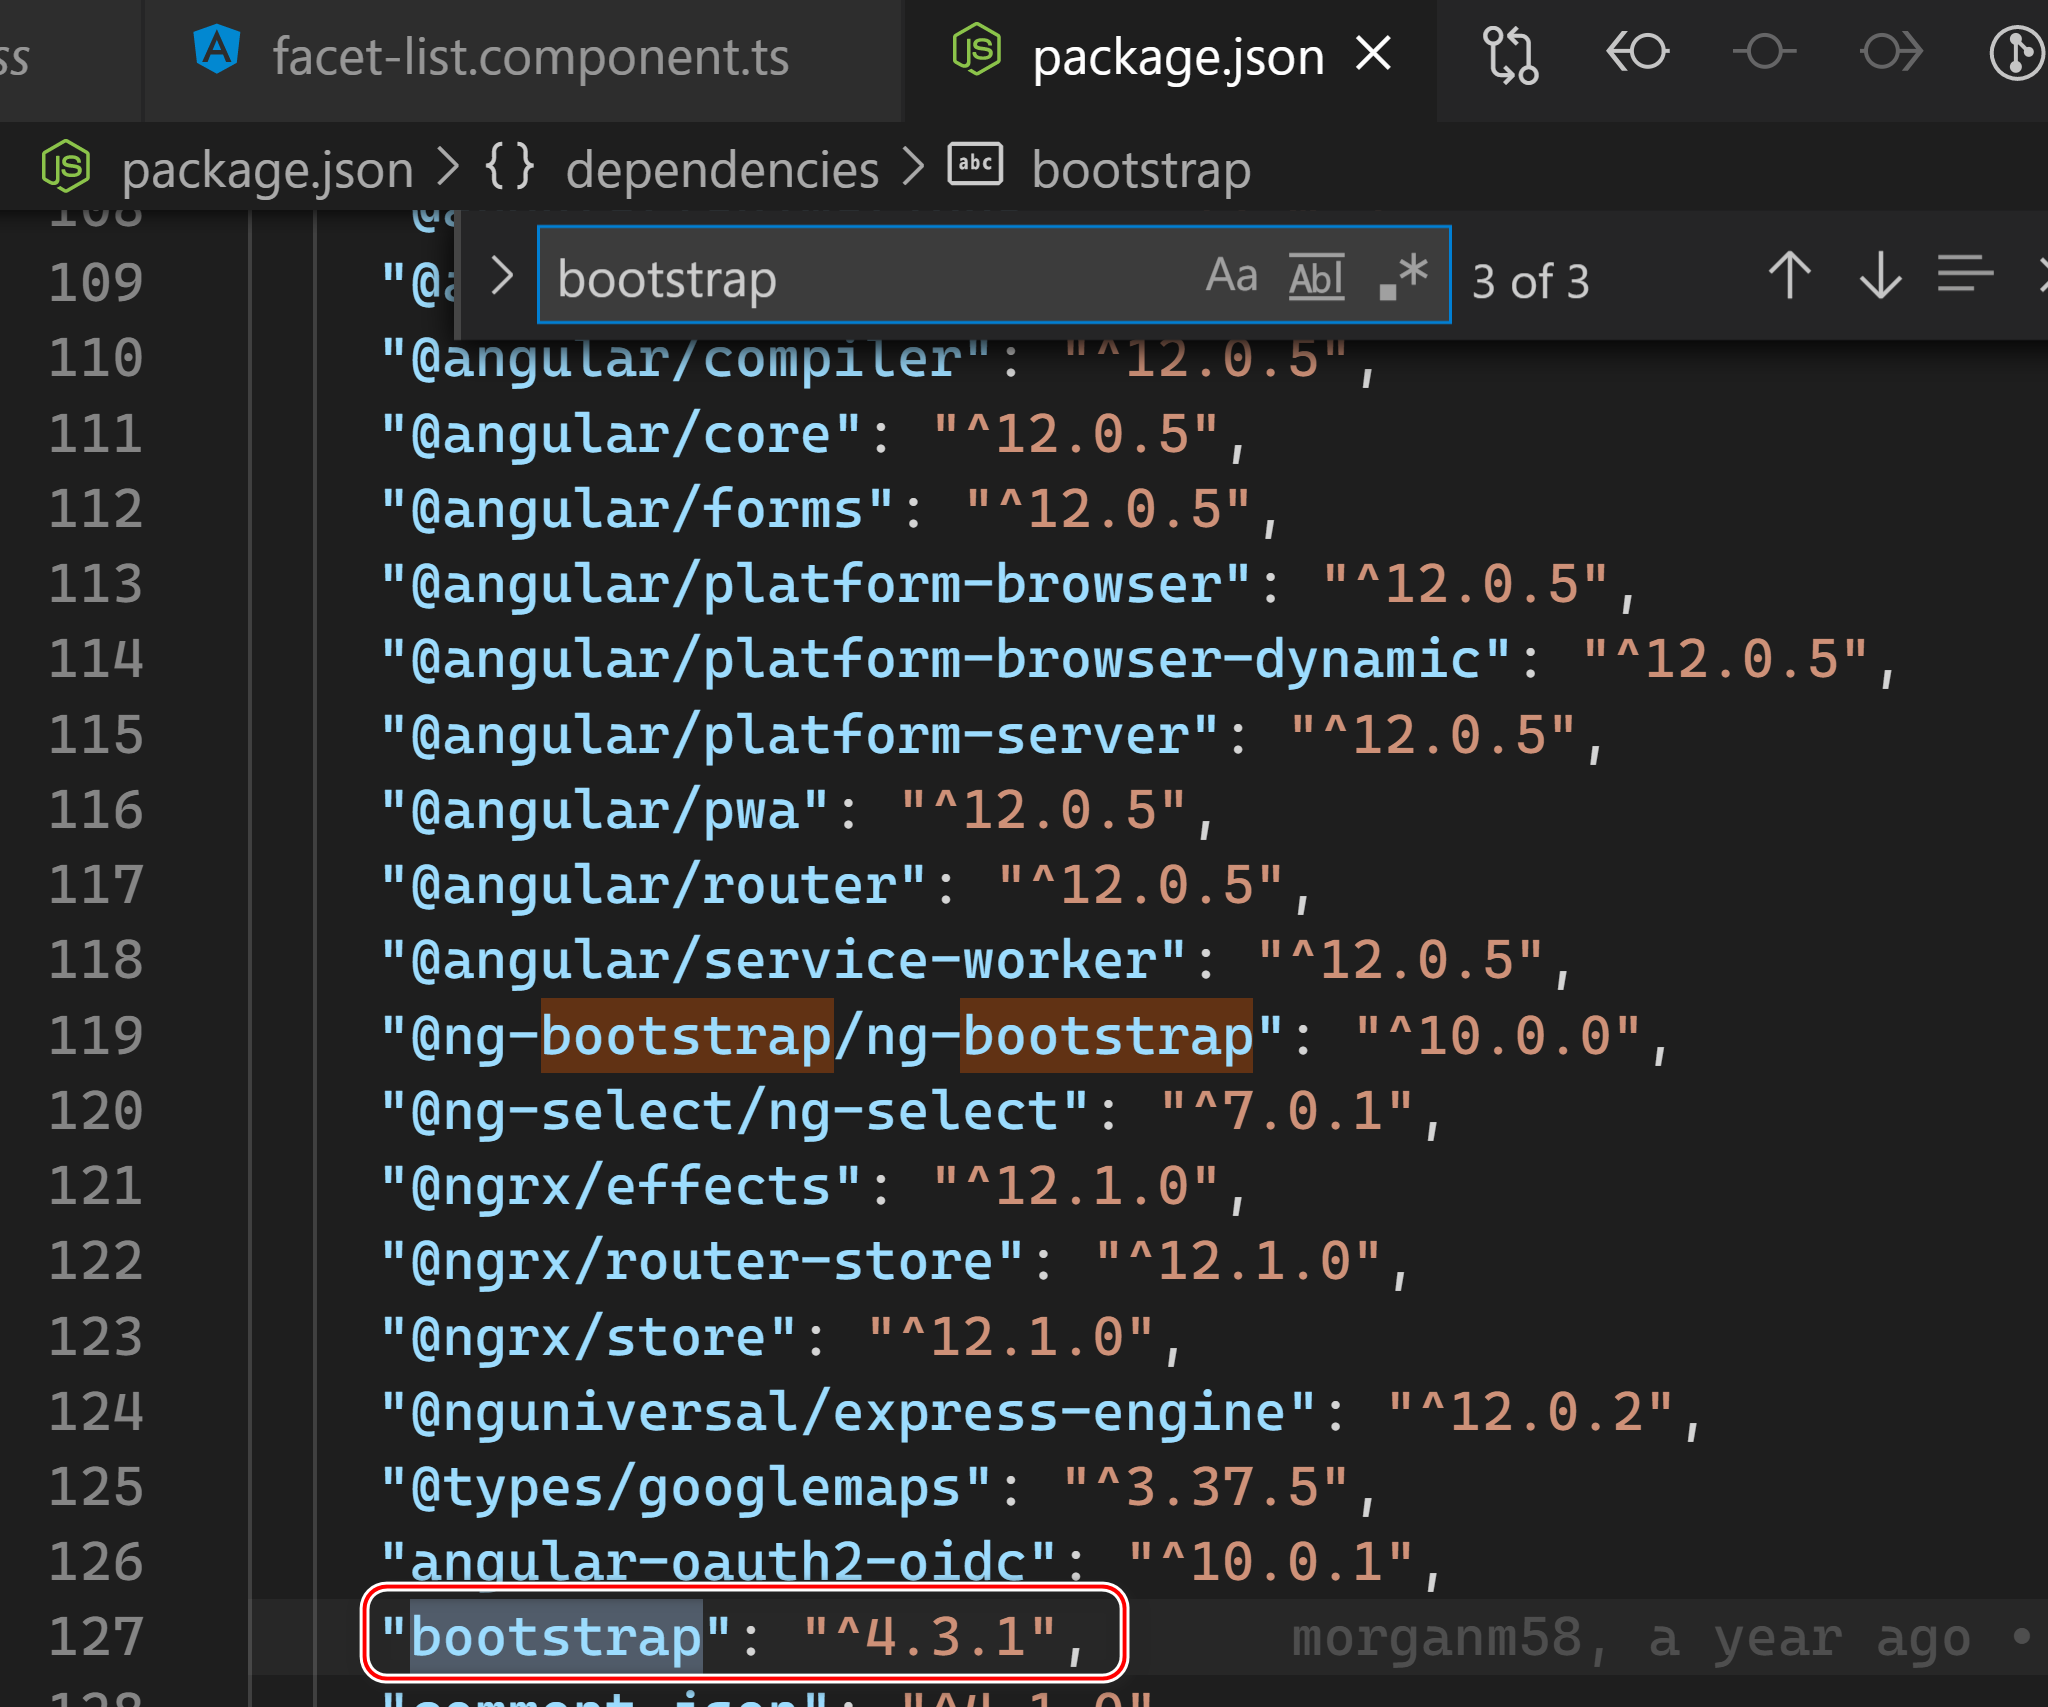Screen dimensions: 2048x1707
Task: Enable regular expression search option
Action: (1403, 276)
